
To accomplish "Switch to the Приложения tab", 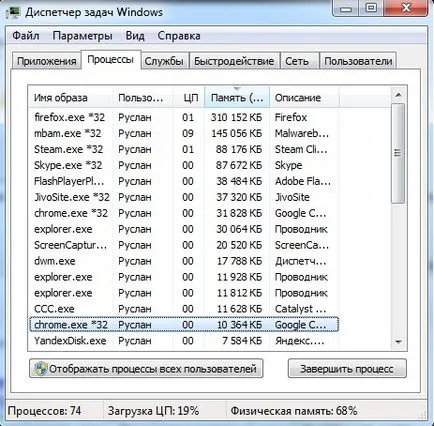I will click(47, 61).
